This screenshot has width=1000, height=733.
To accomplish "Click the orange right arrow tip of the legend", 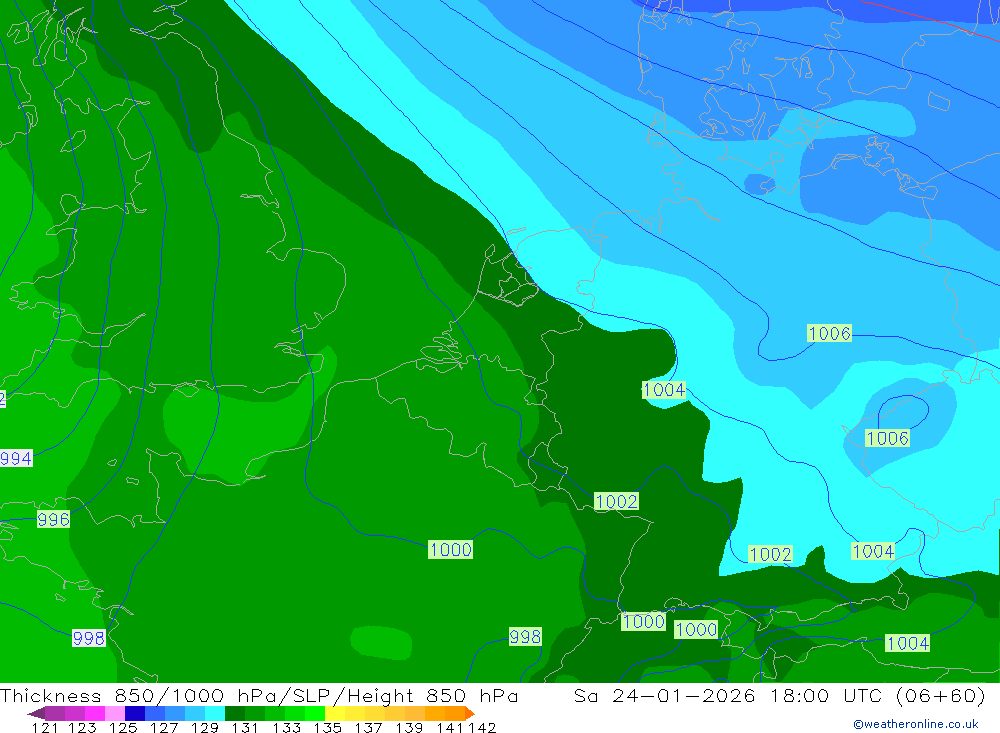I will (471, 714).
